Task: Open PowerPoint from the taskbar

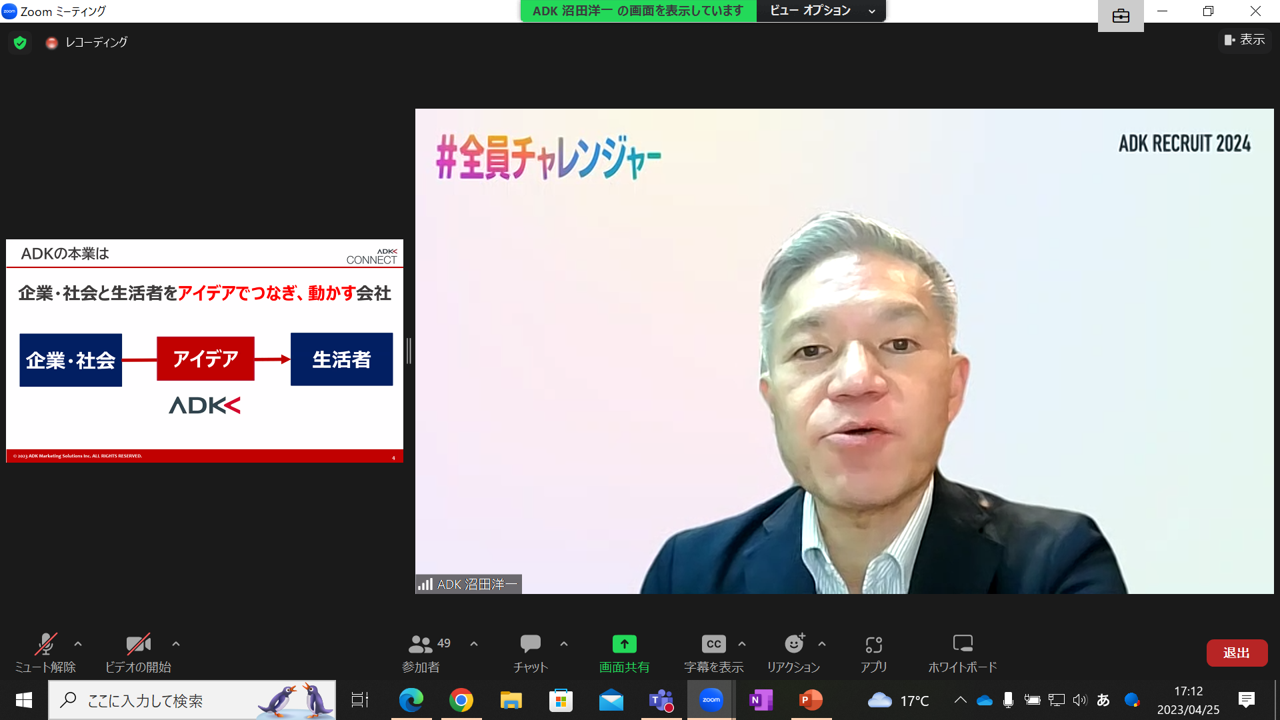Action: pyautogui.click(x=811, y=700)
